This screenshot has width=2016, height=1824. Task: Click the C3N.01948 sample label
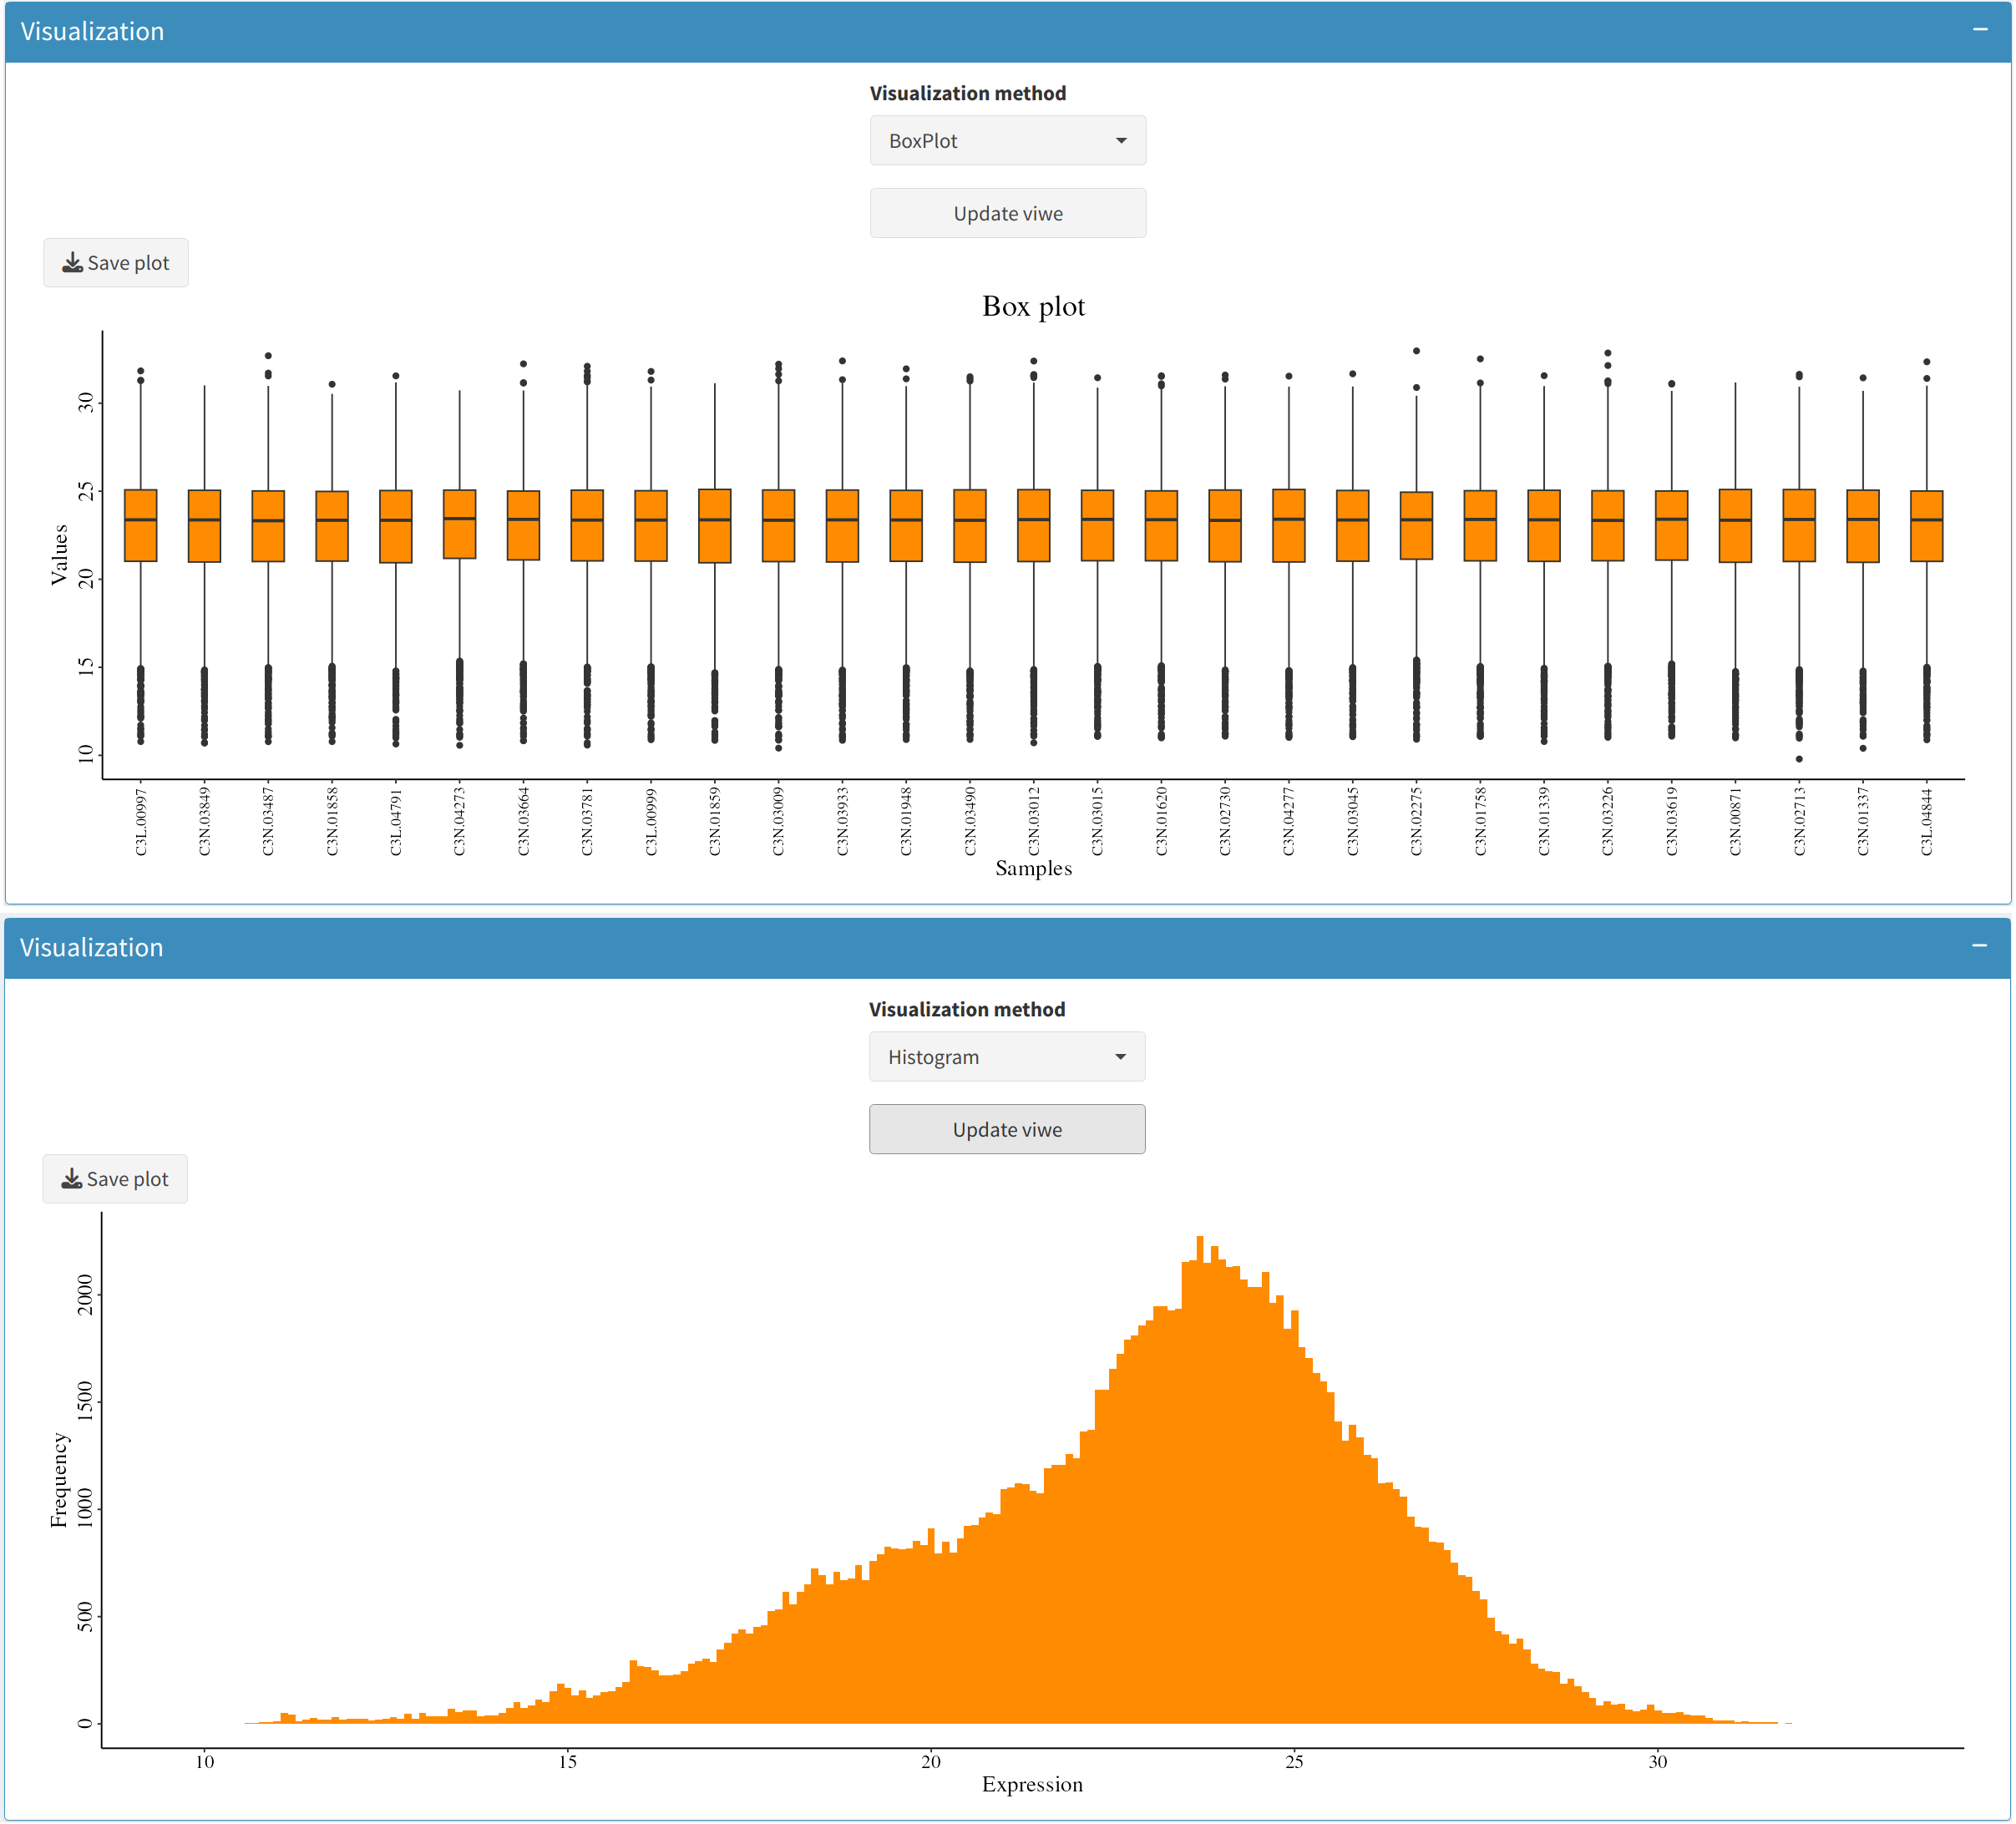906,822
